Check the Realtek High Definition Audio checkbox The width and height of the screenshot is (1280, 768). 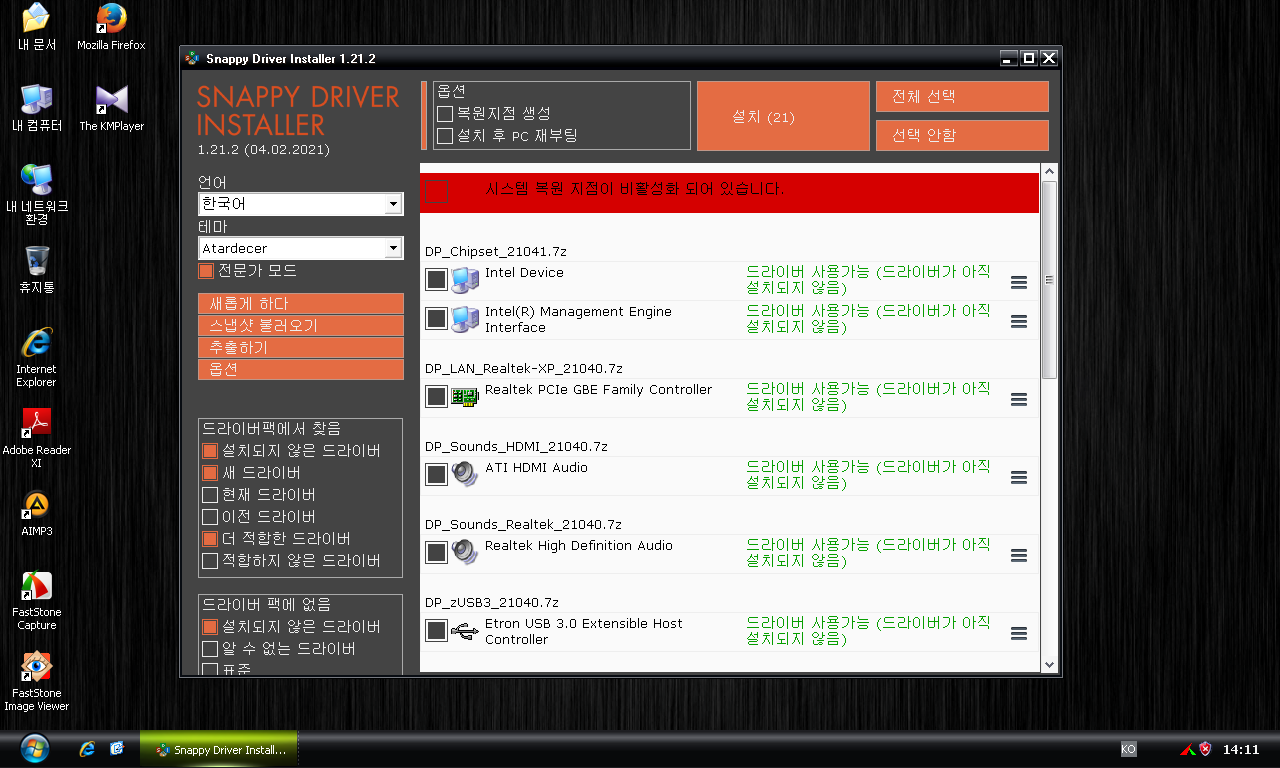436,552
